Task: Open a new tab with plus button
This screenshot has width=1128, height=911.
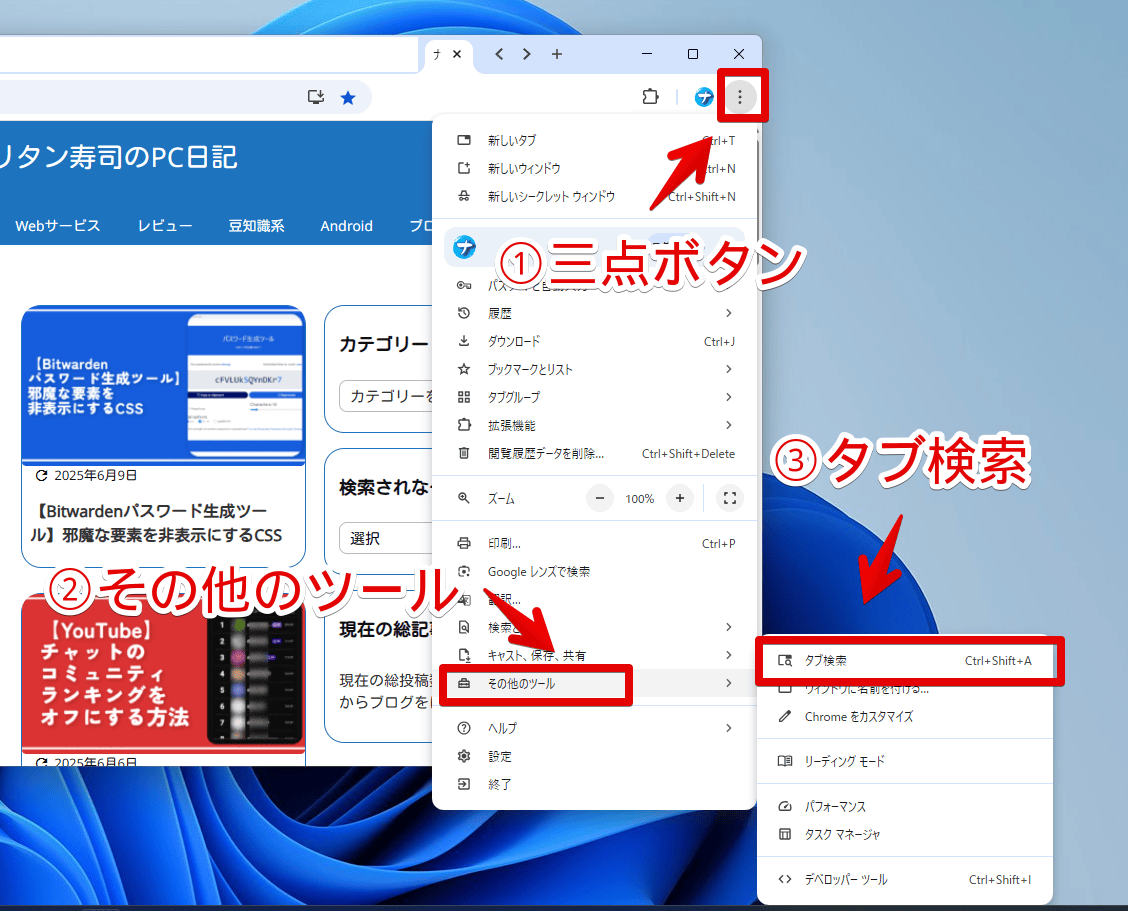Action: point(557,54)
